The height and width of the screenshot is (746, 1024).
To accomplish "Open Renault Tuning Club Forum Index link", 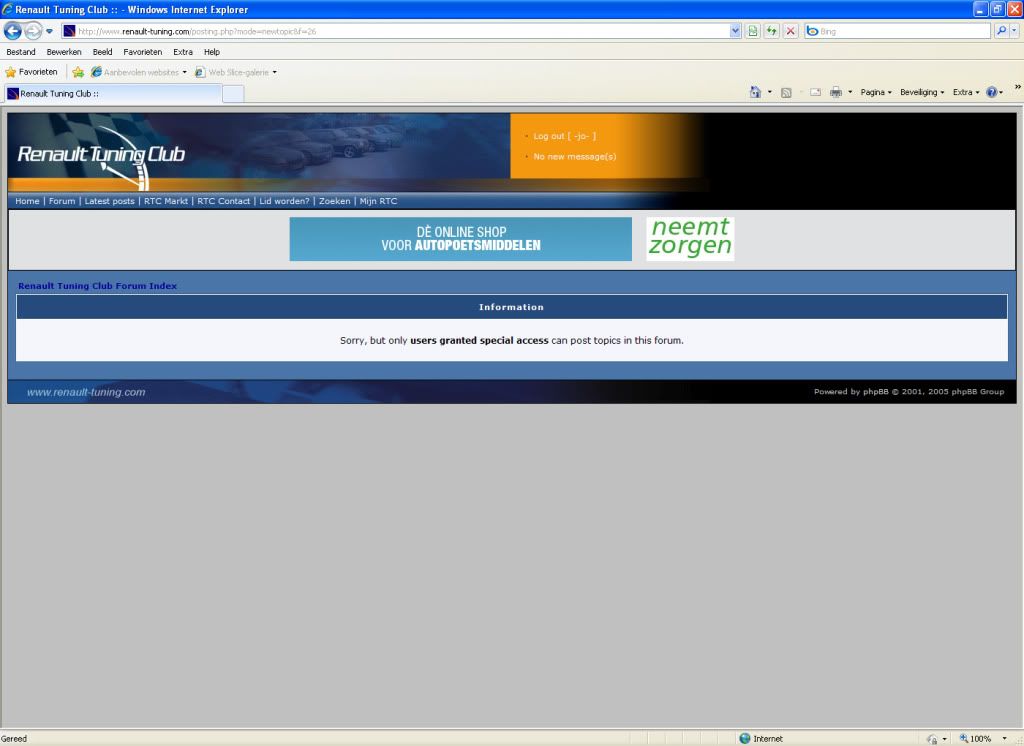I will pyautogui.click(x=97, y=285).
